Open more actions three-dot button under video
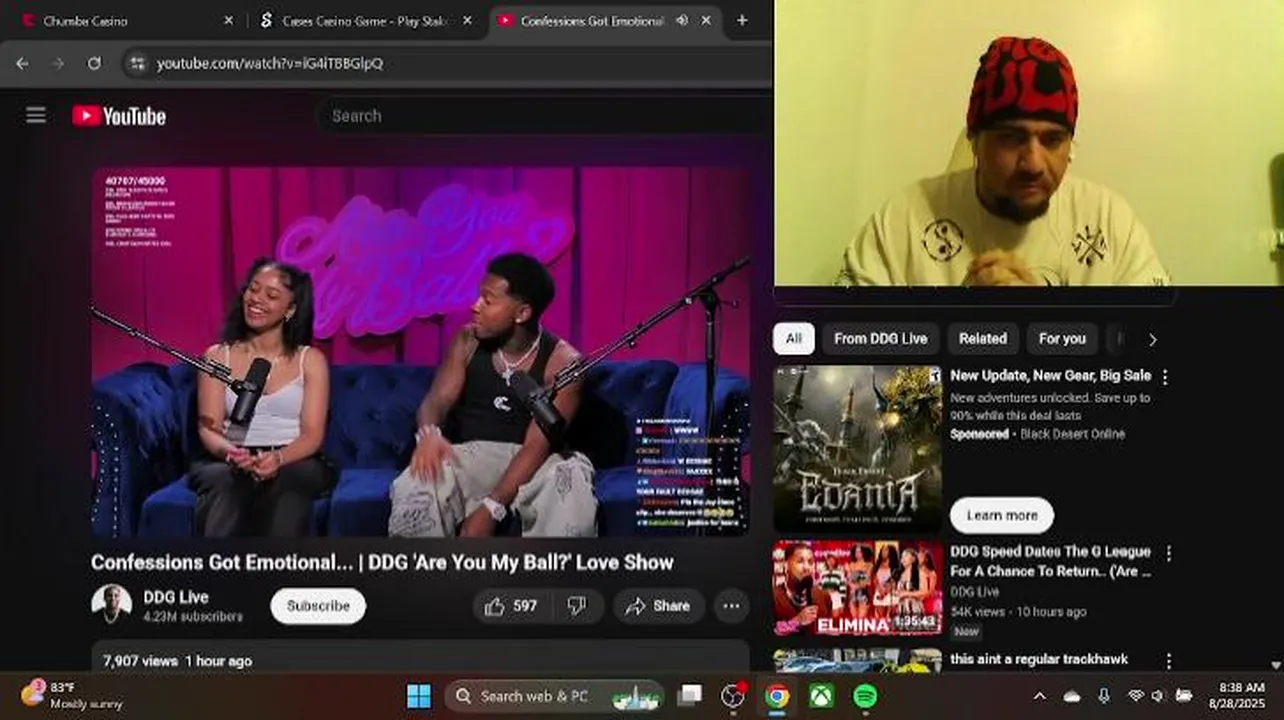Image resolution: width=1284 pixels, height=720 pixels. [731, 606]
